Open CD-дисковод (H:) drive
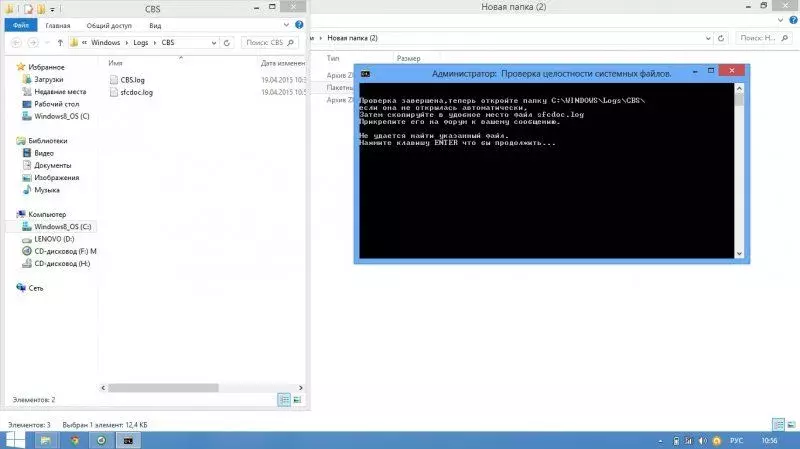 click(62, 263)
